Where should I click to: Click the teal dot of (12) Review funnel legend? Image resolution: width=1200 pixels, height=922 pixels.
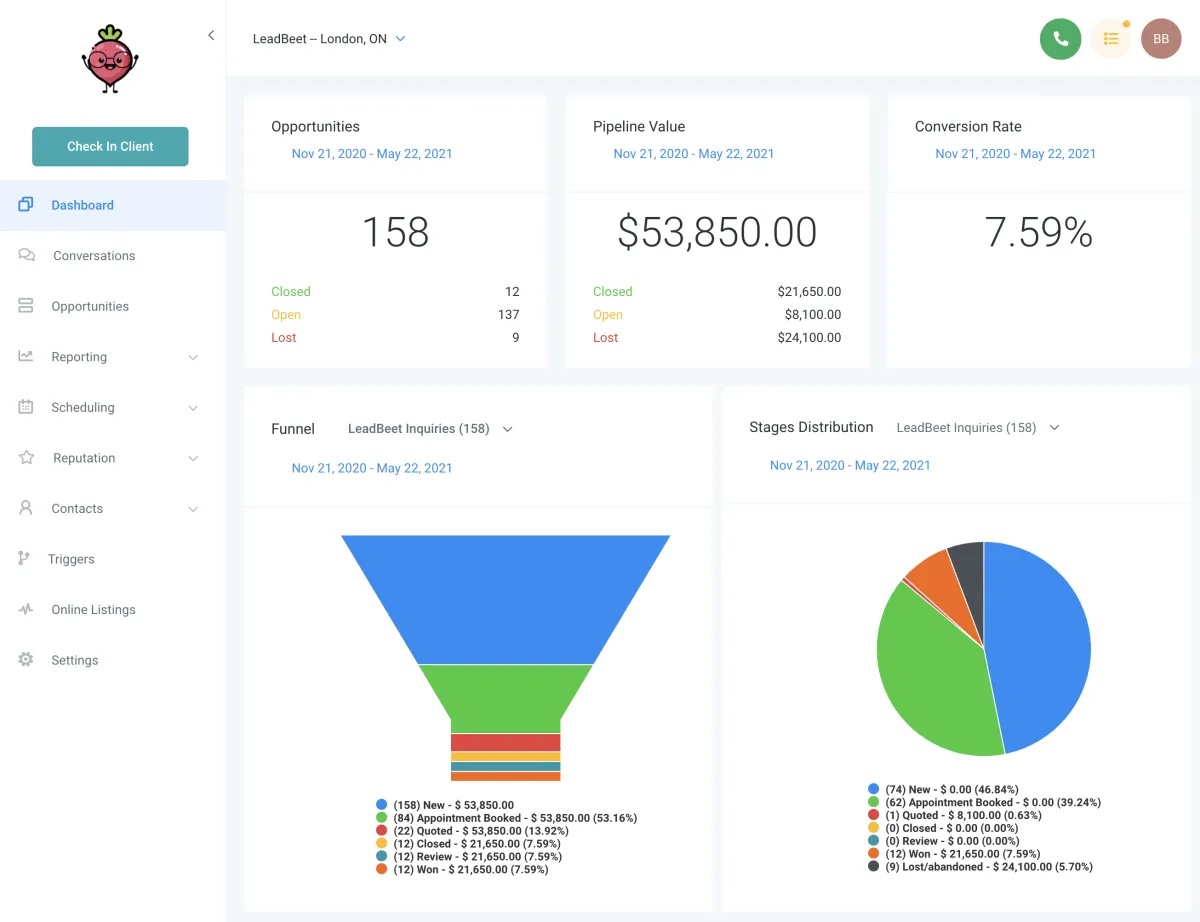tap(381, 857)
